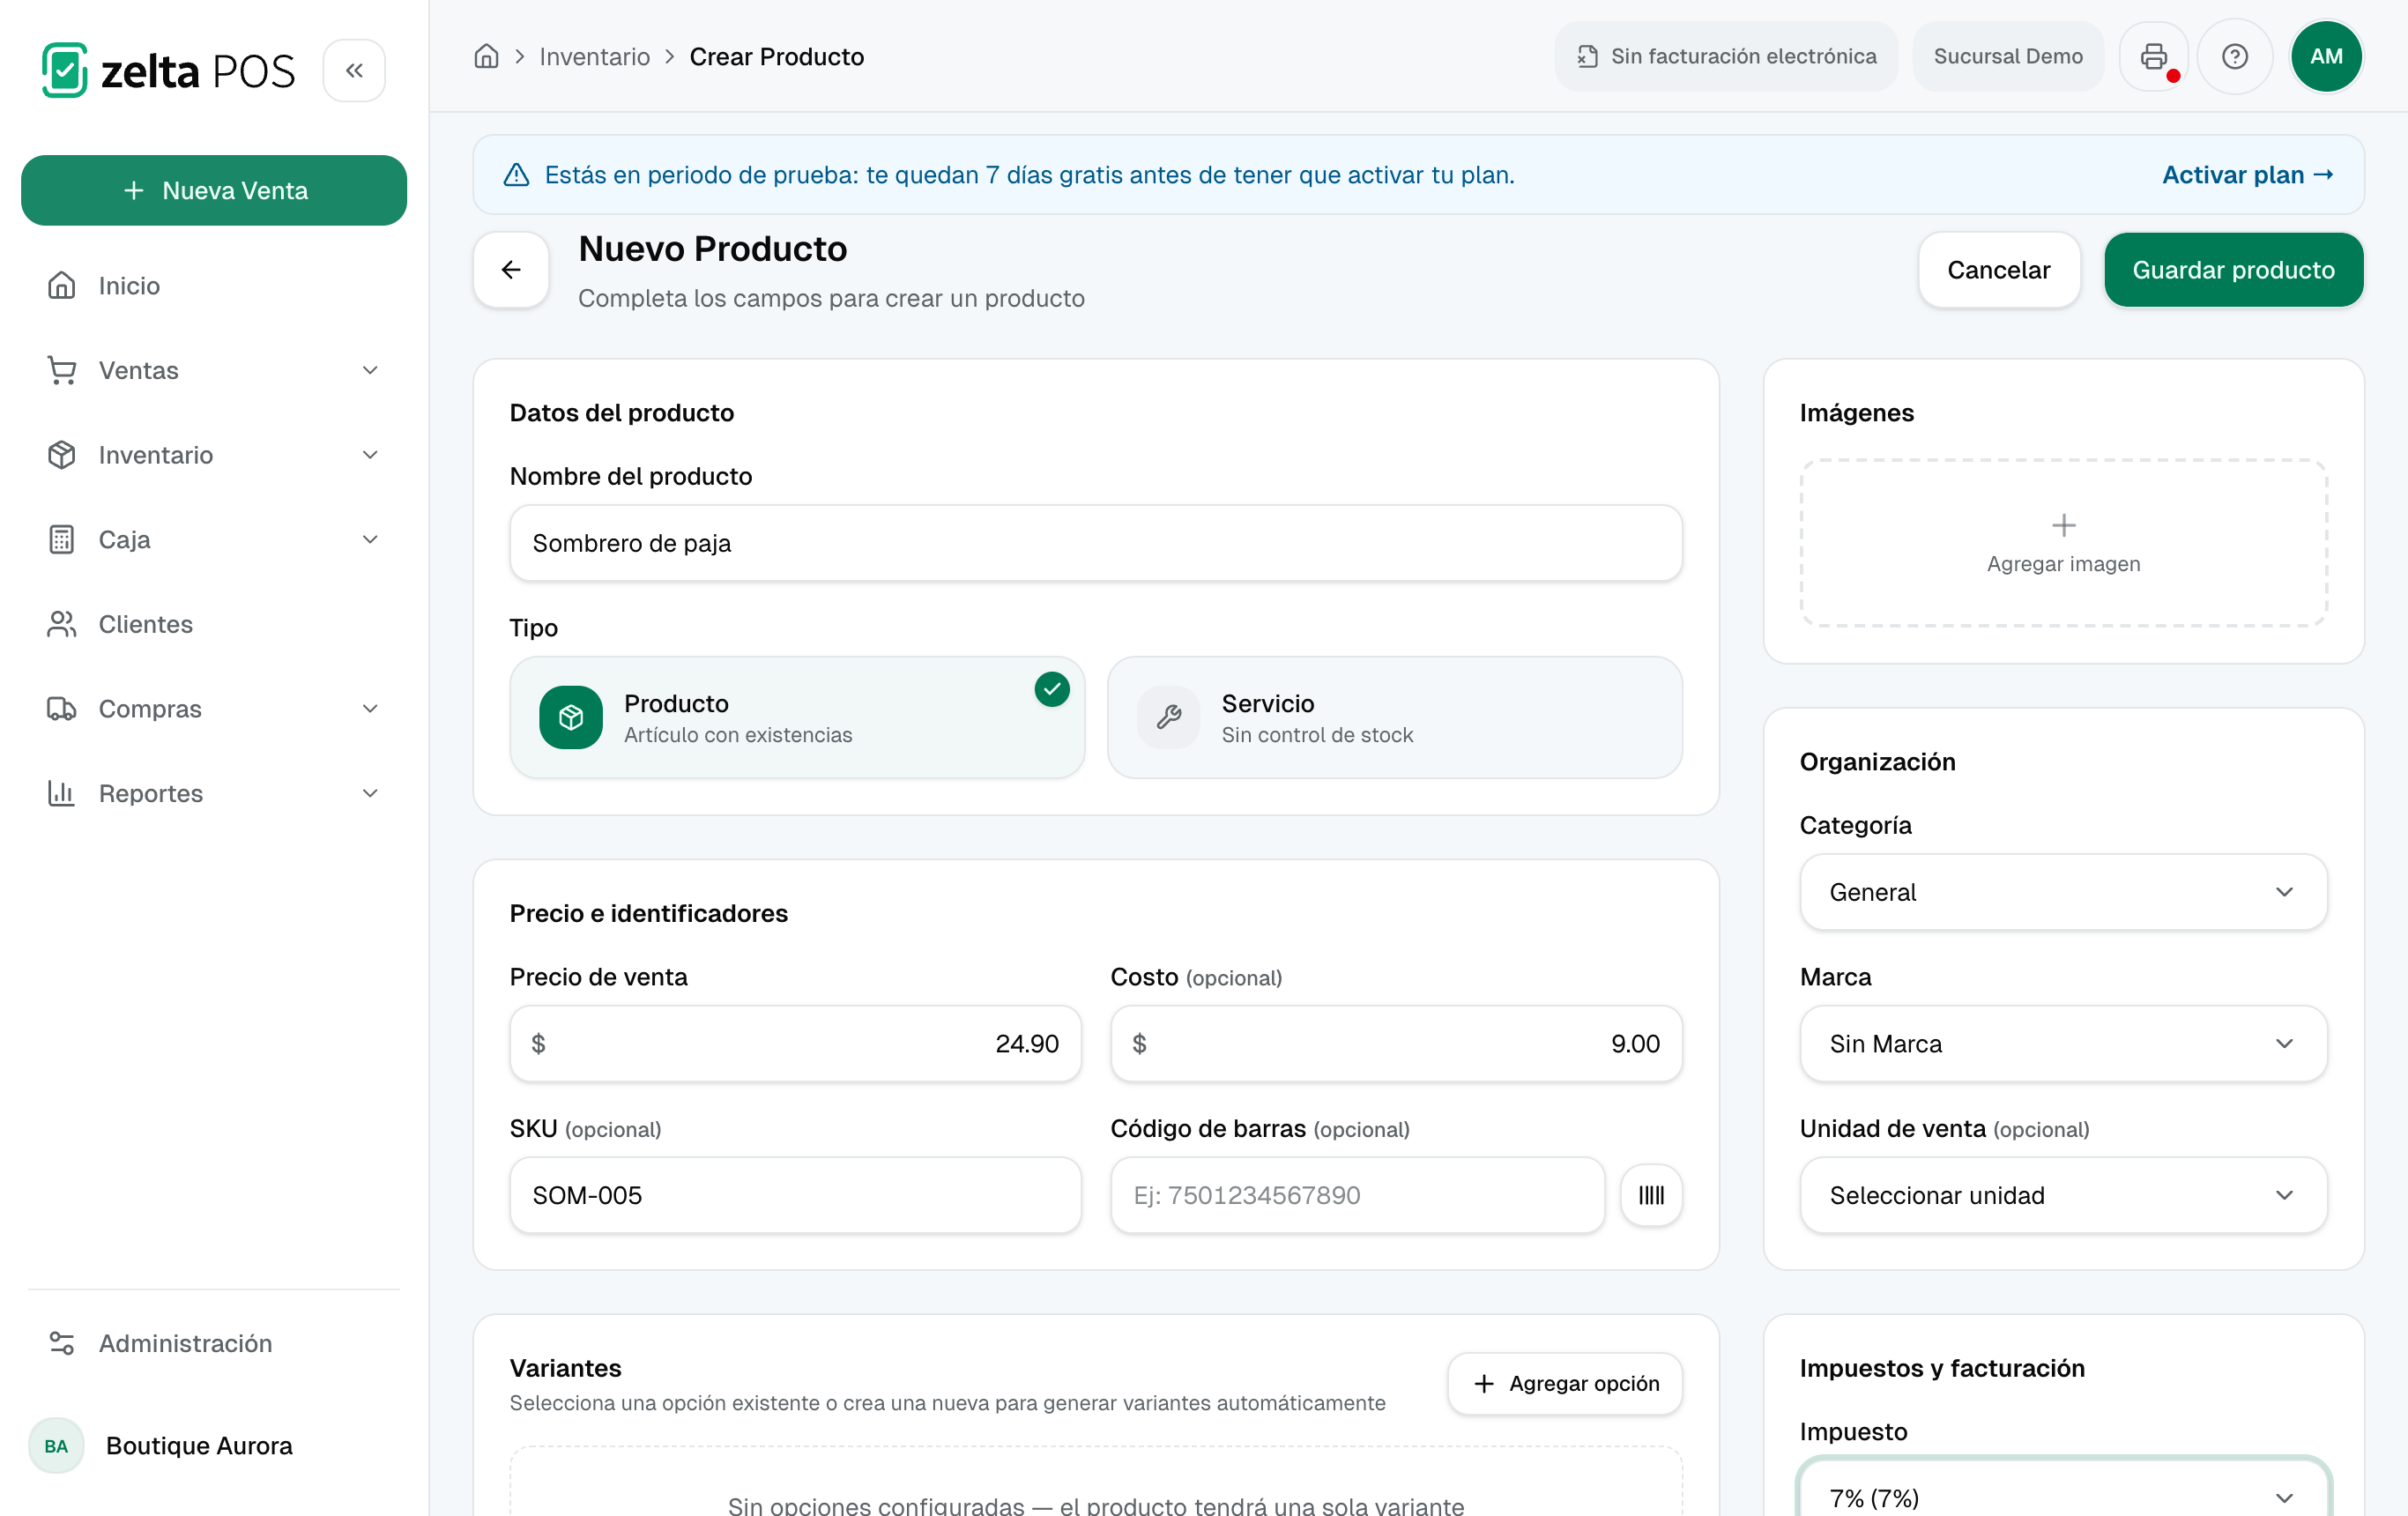The width and height of the screenshot is (2408, 1516).
Task: Open the Categoría dropdown showing General
Action: [x=2063, y=892]
